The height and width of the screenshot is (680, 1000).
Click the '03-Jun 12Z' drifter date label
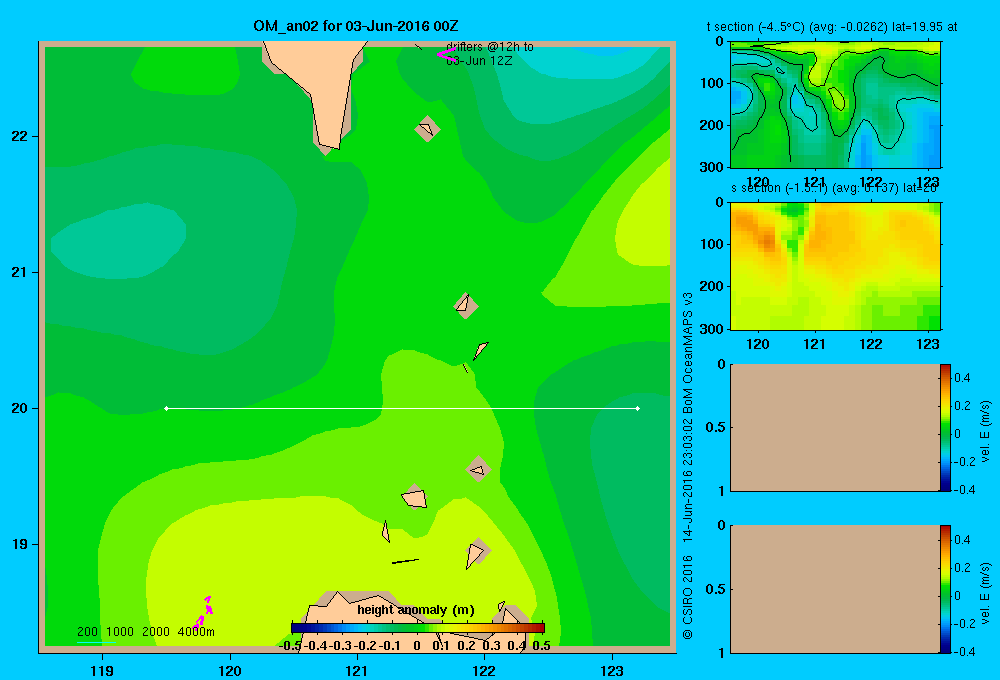(479, 61)
